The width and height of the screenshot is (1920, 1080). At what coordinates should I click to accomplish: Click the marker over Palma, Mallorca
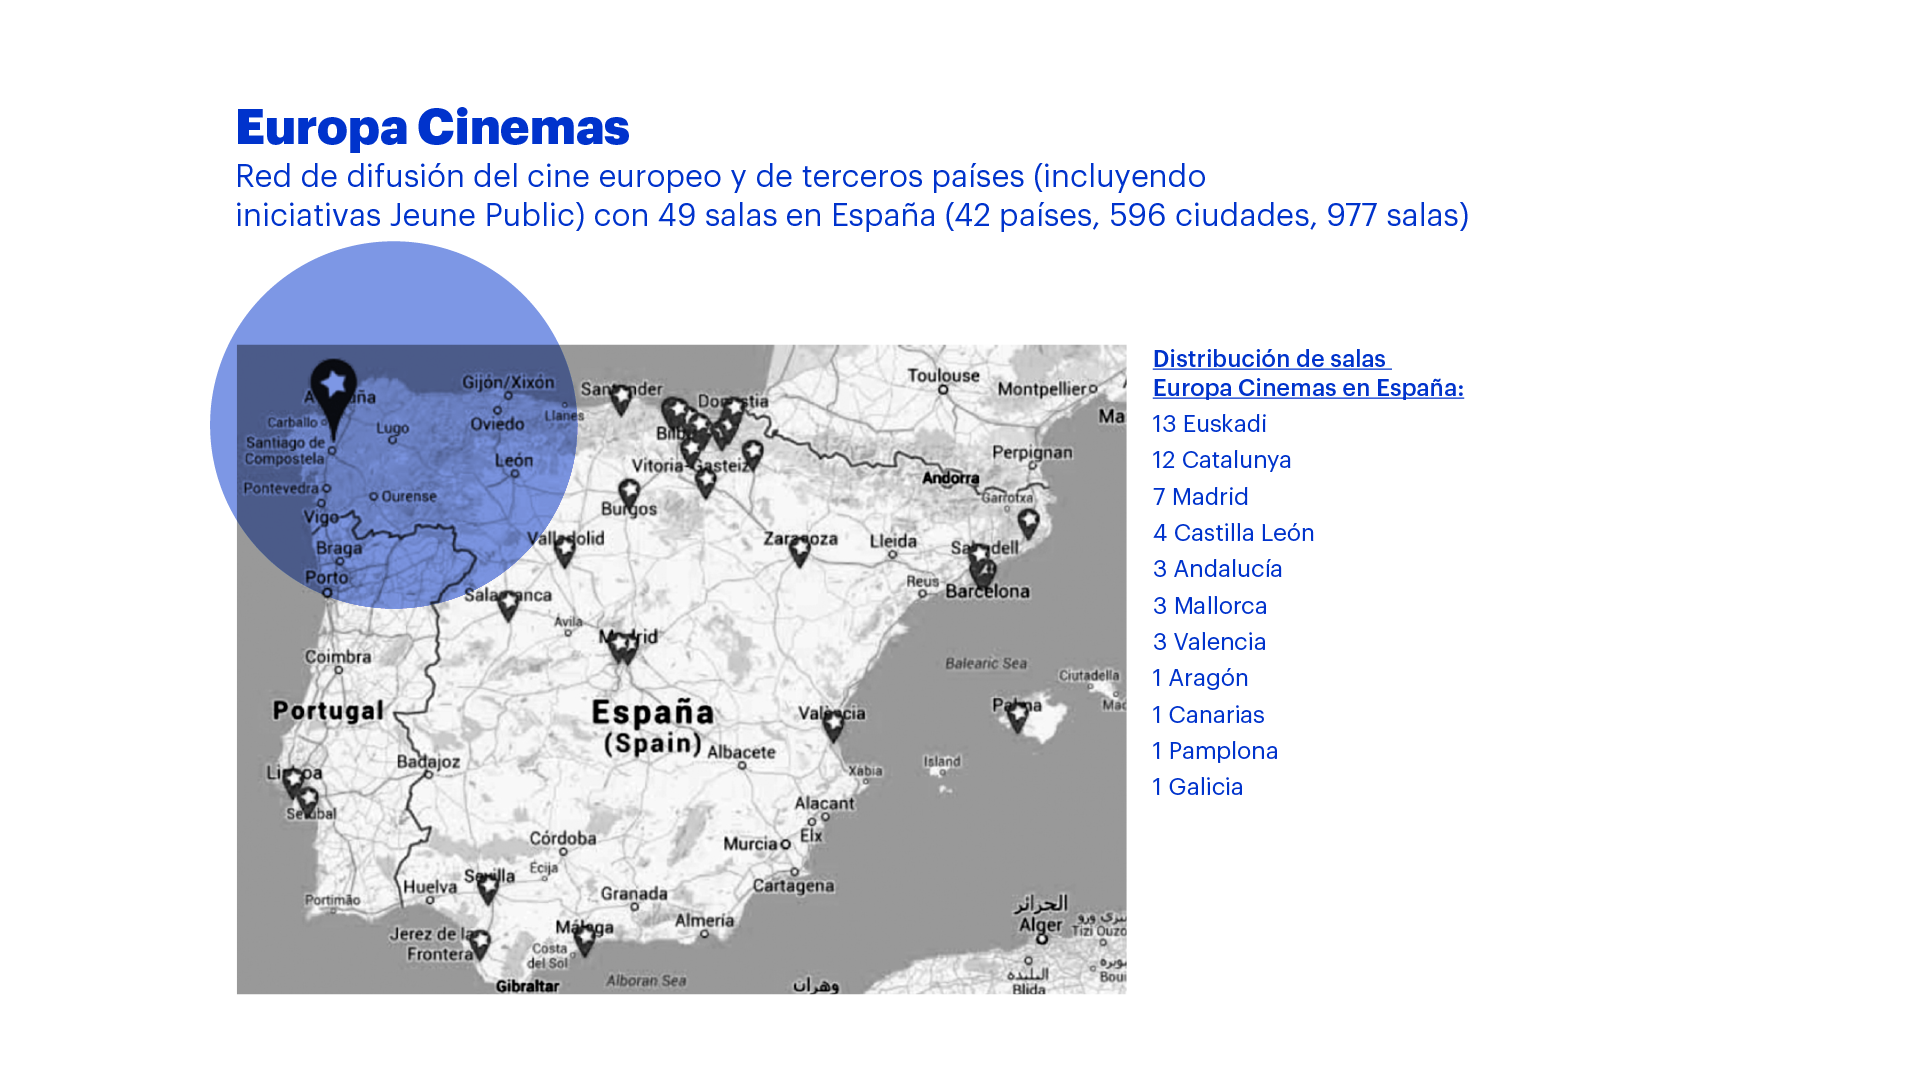pyautogui.click(x=1017, y=715)
